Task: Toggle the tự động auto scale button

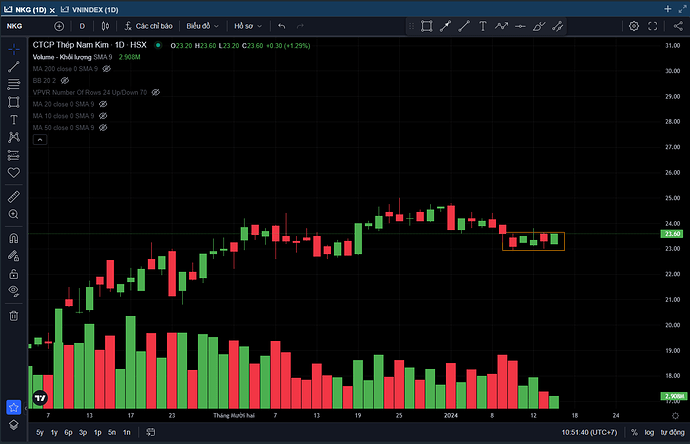Action: 672,433
